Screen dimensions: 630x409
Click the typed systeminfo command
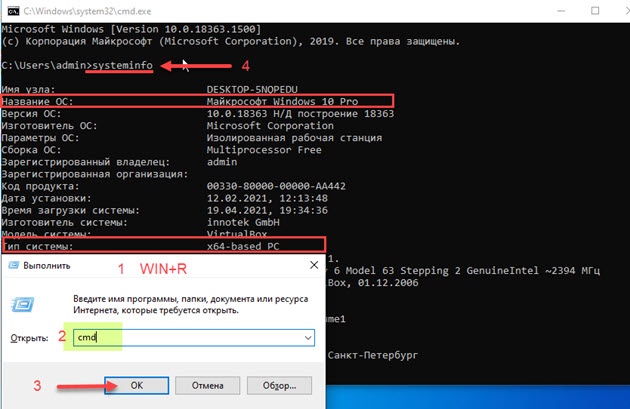coord(122,65)
